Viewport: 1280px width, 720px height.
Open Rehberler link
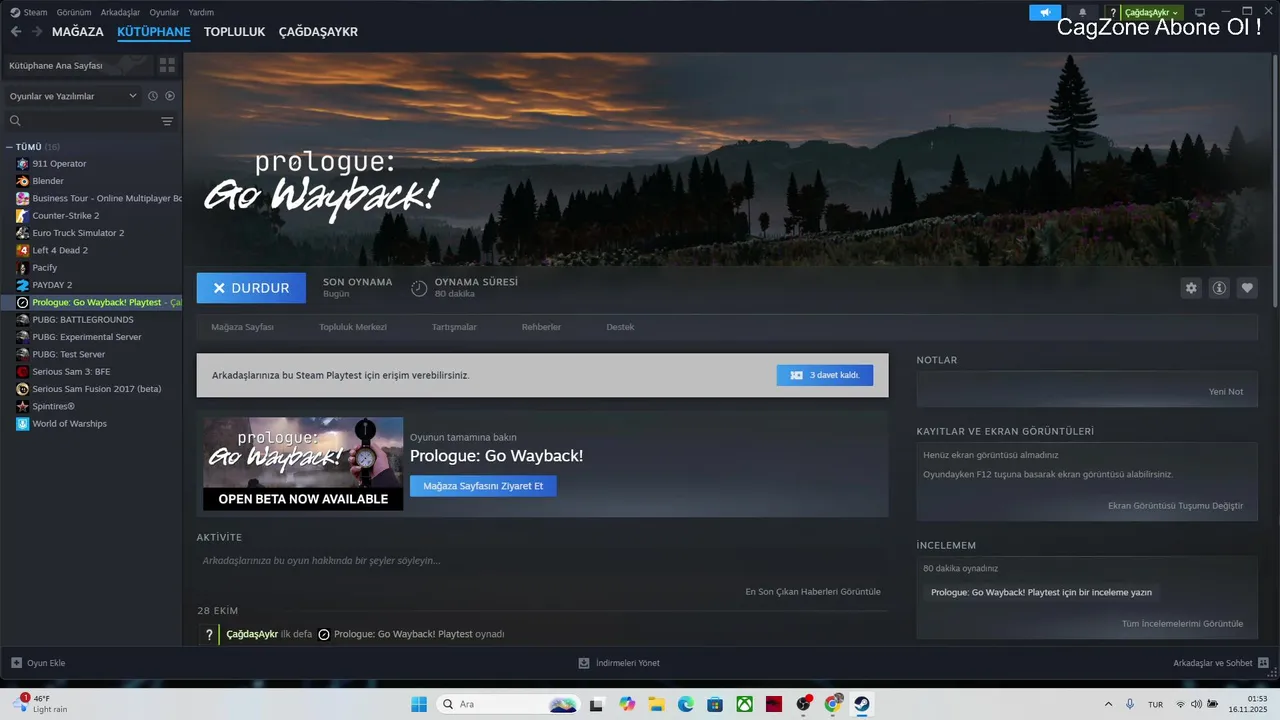click(541, 327)
